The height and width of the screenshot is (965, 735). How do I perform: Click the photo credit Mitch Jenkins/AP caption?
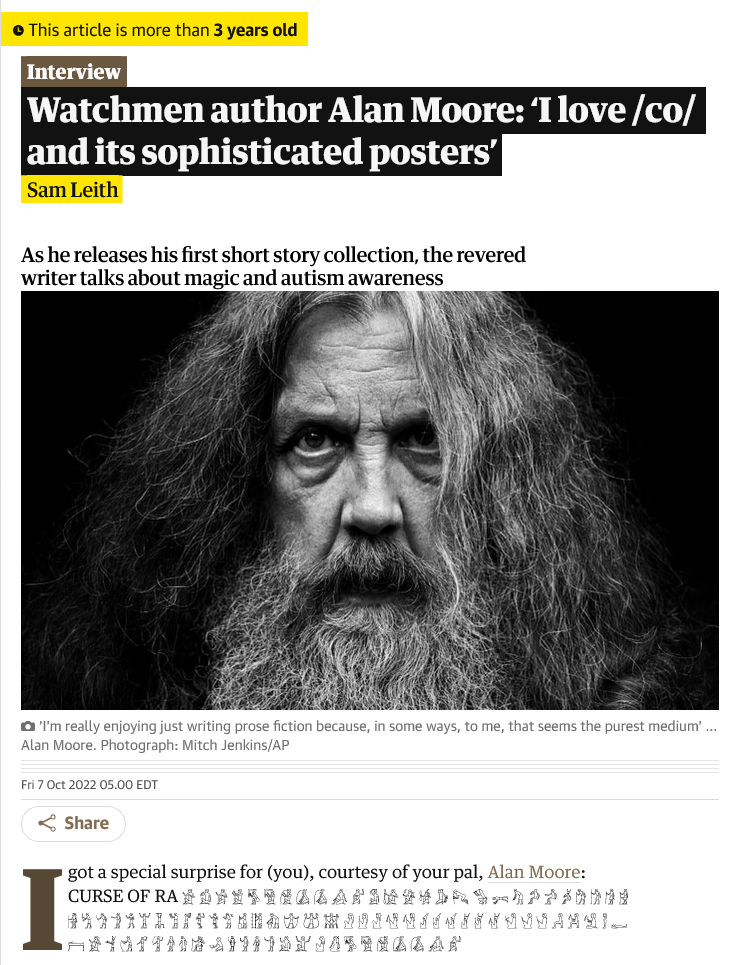click(195, 745)
